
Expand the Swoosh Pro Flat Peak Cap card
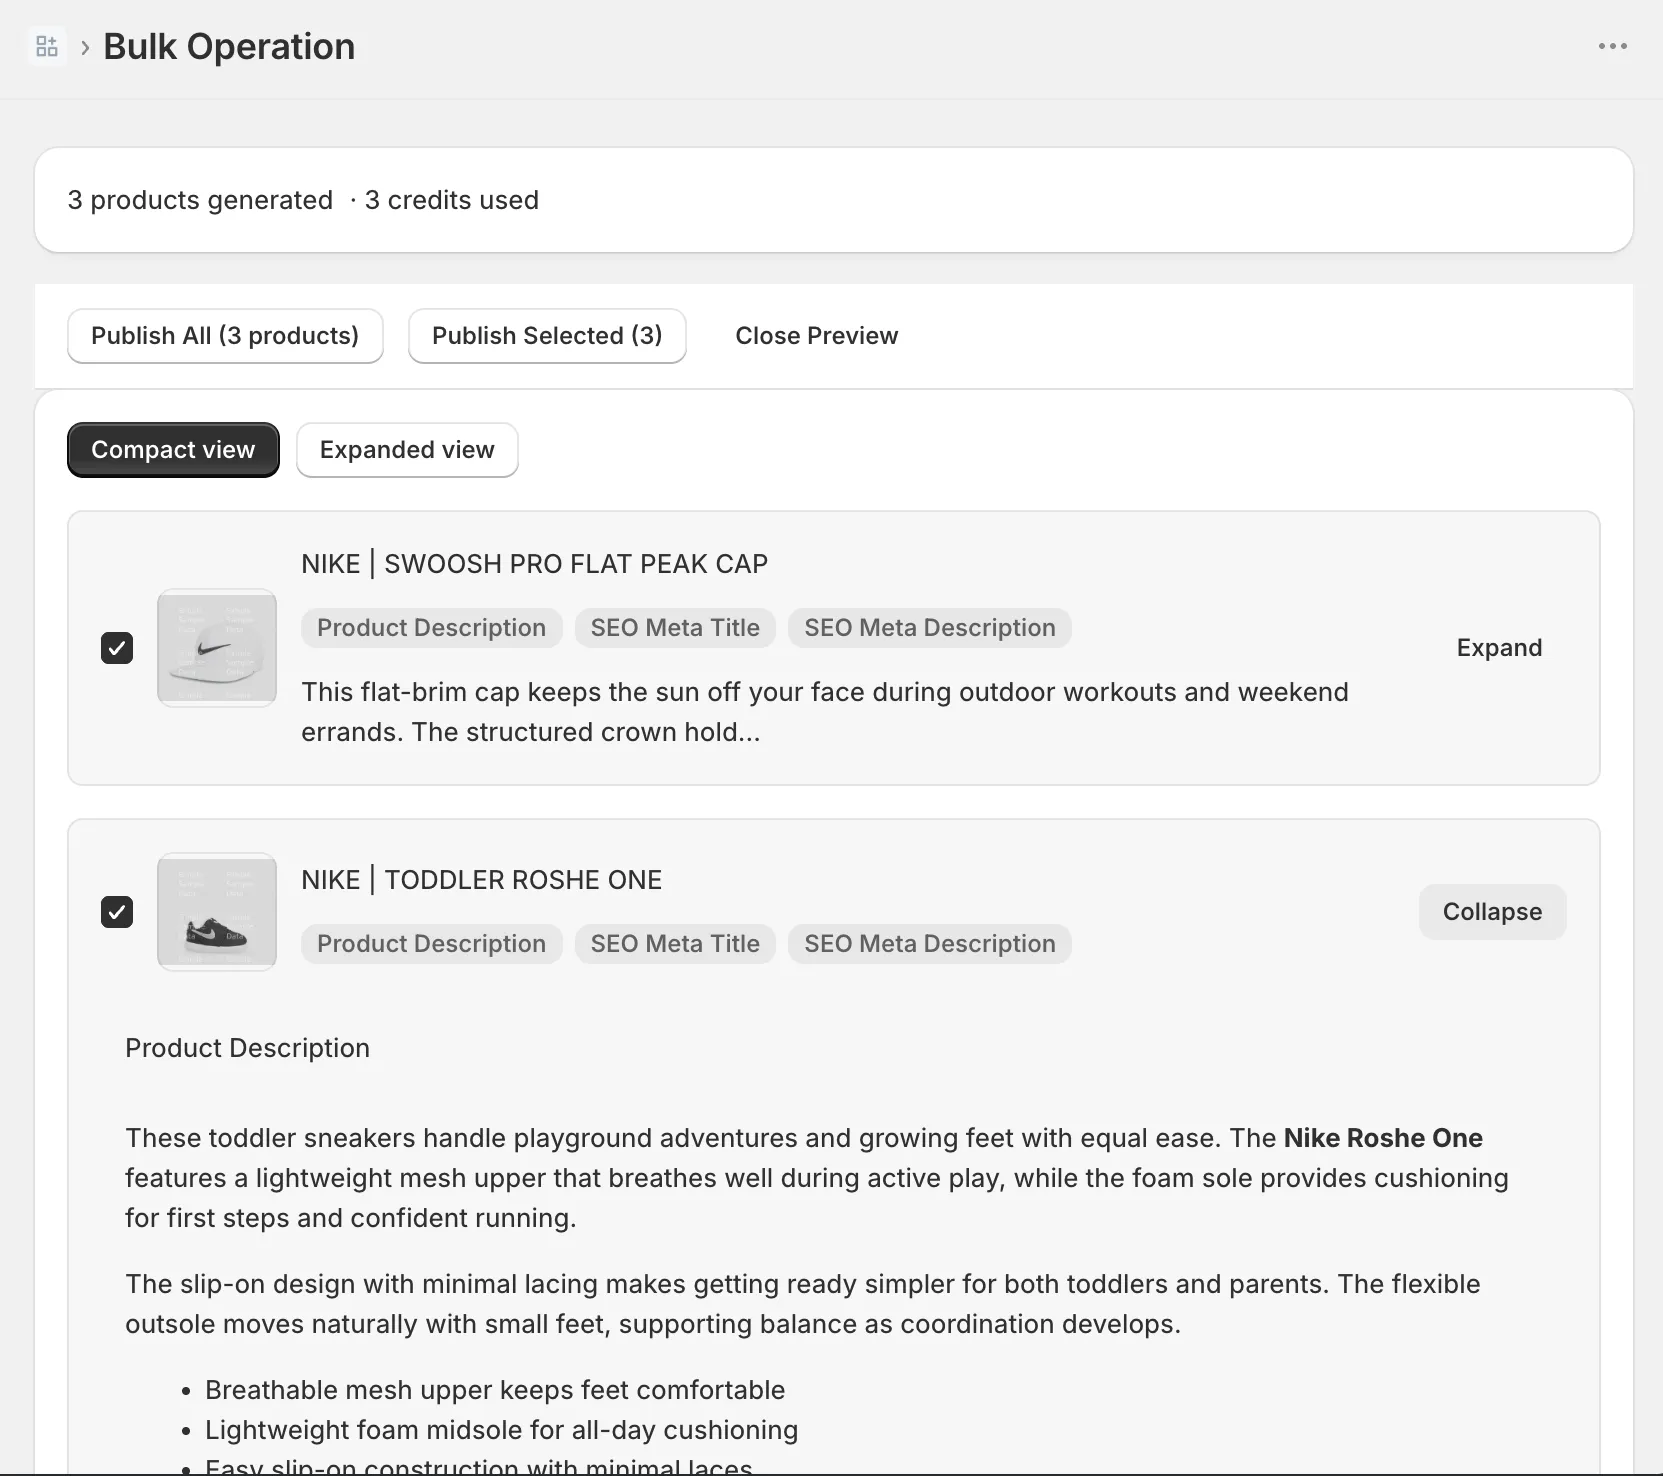tap(1499, 648)
